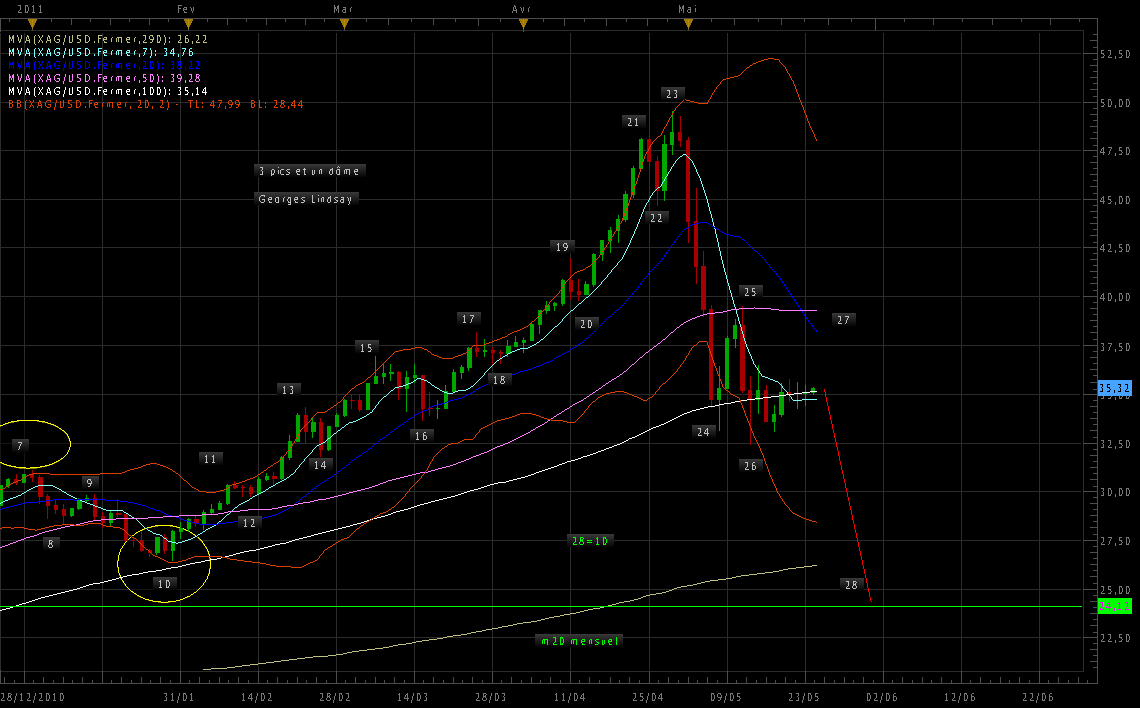Viewport: 1140px width, 708px height.
Task: Select annotation label 7 inside yellow ellipse
Action: coord(21,443)
